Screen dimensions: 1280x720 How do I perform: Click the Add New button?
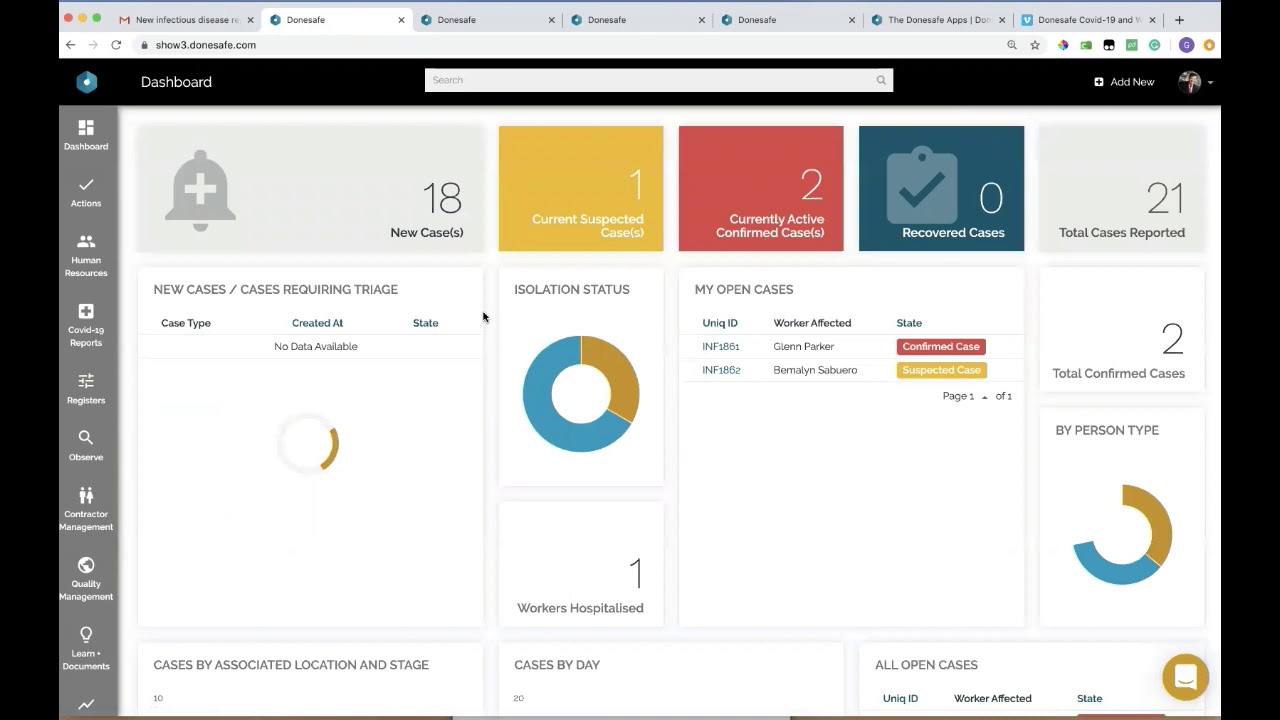[1124, 82]
